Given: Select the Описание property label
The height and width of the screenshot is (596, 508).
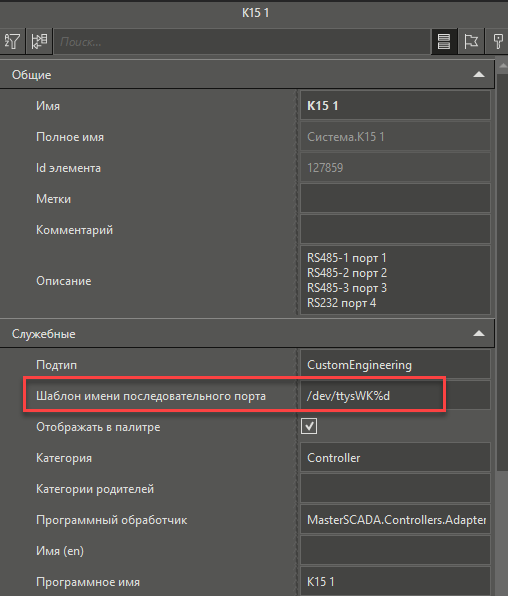Looking at the screenshot, I should [64, 281].
